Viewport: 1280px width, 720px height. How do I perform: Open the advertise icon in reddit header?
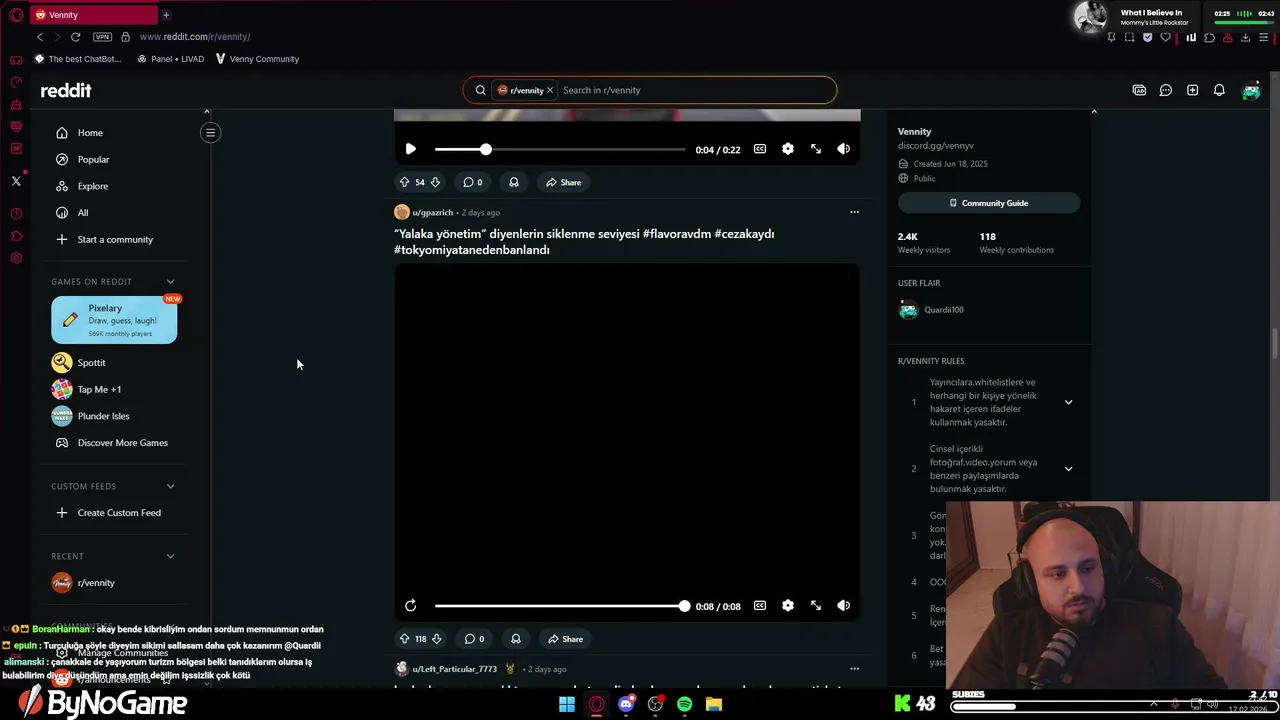tap(1139, 90)
